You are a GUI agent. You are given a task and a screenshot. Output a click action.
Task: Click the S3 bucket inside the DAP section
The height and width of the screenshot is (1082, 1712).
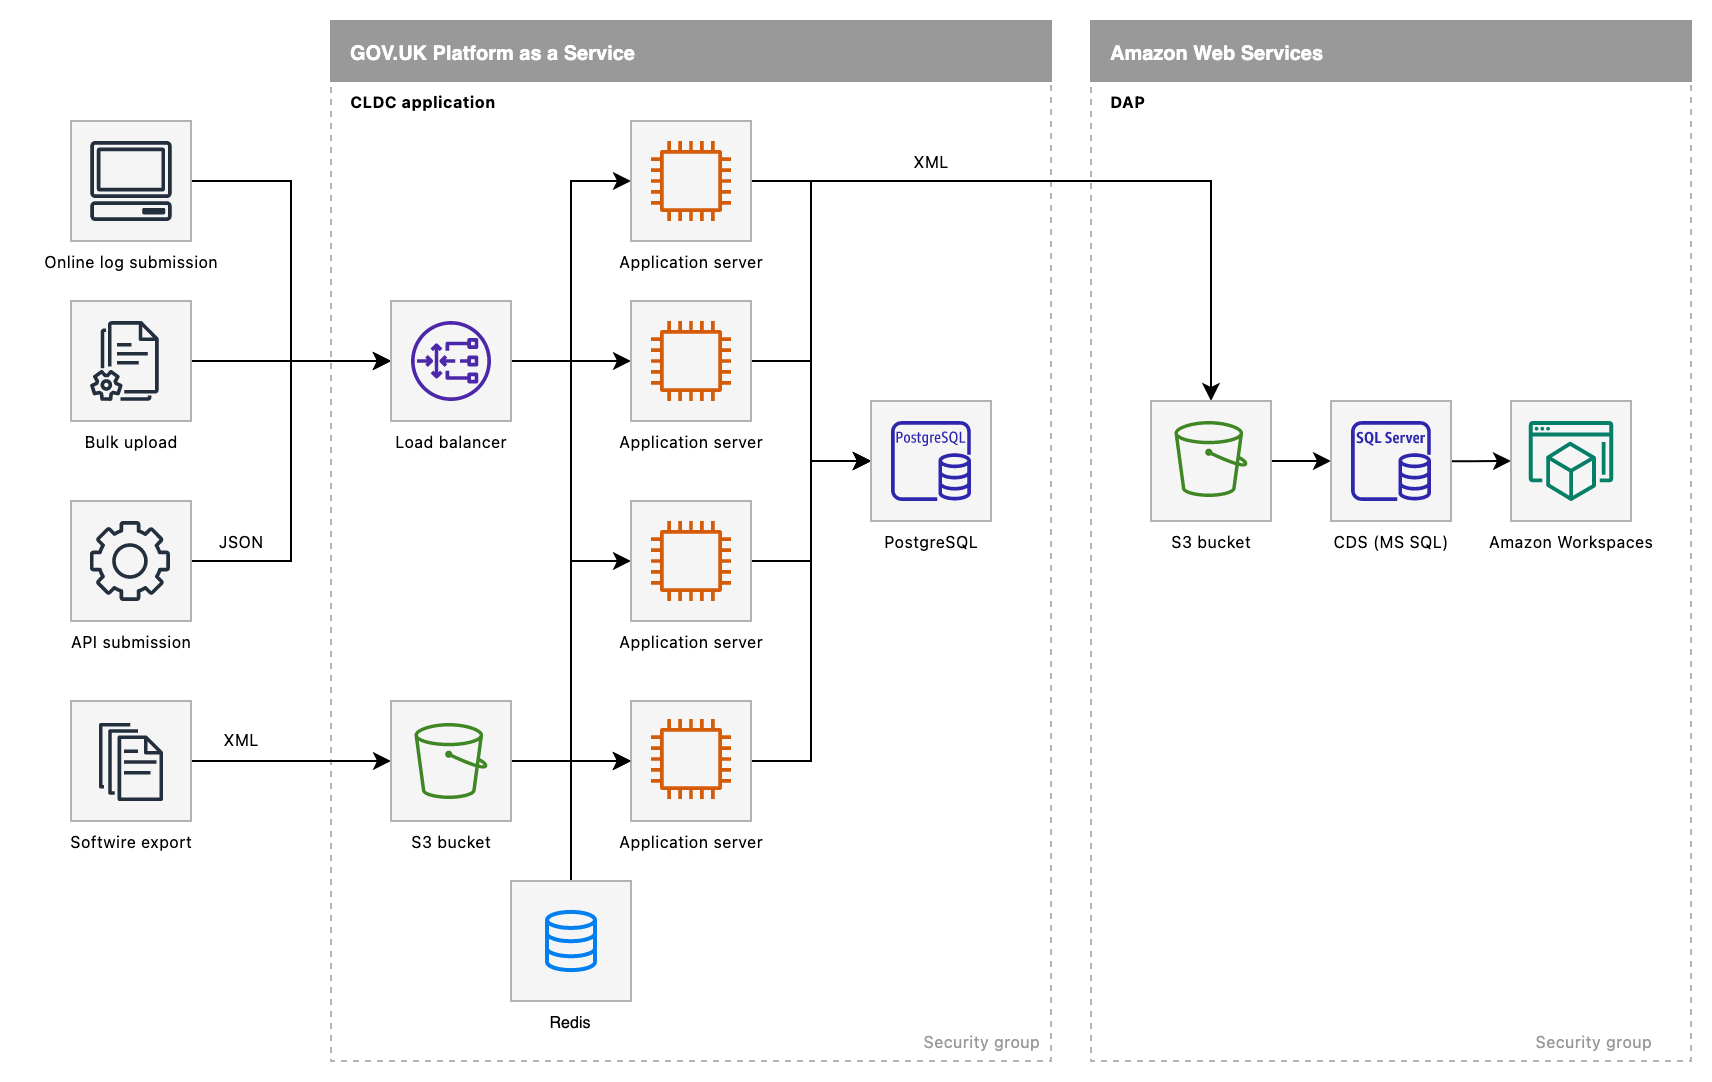tap(1210, 461)
